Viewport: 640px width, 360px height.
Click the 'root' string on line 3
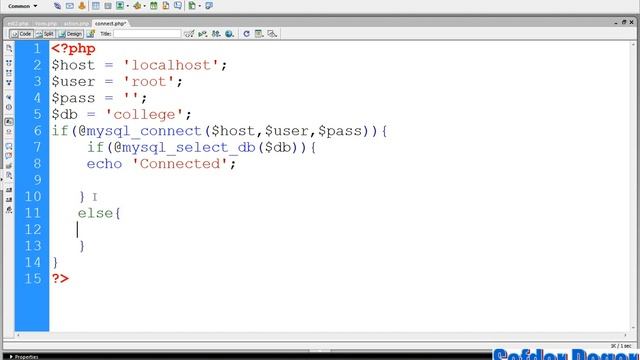click(149, 81)
